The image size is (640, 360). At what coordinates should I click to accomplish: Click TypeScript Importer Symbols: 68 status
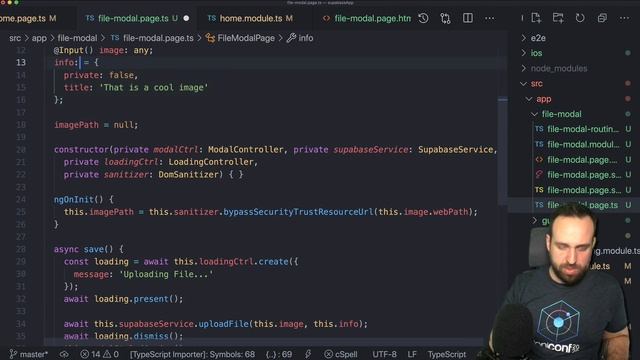click(x=192, y=354)
